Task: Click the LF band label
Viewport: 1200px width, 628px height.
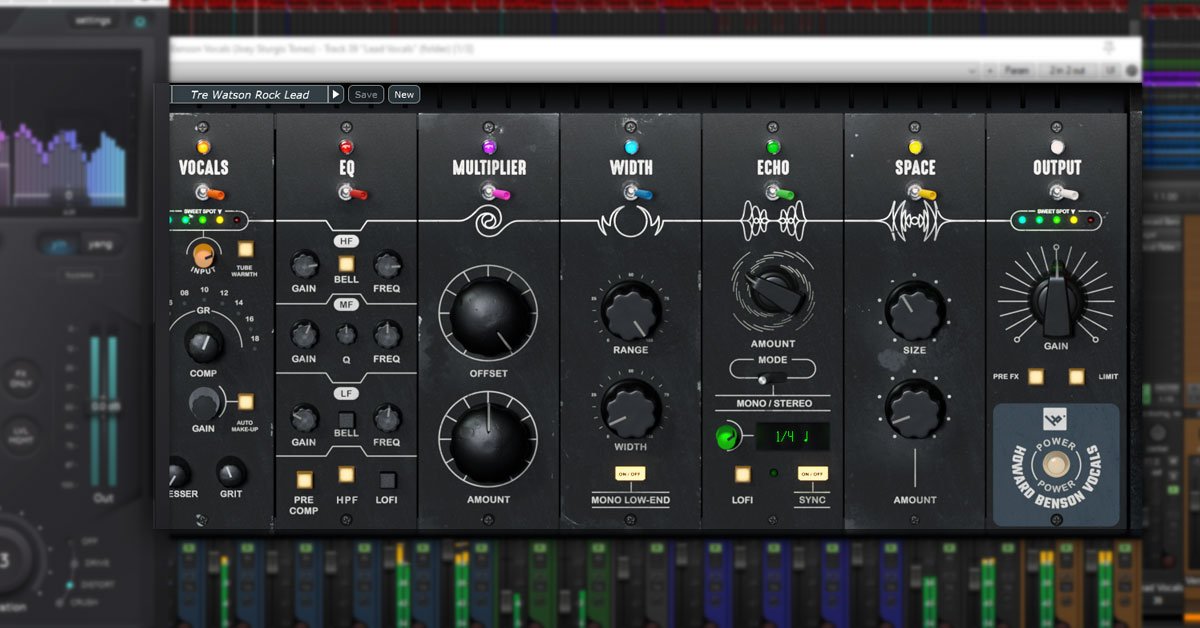Action: [x=346, y=394]
